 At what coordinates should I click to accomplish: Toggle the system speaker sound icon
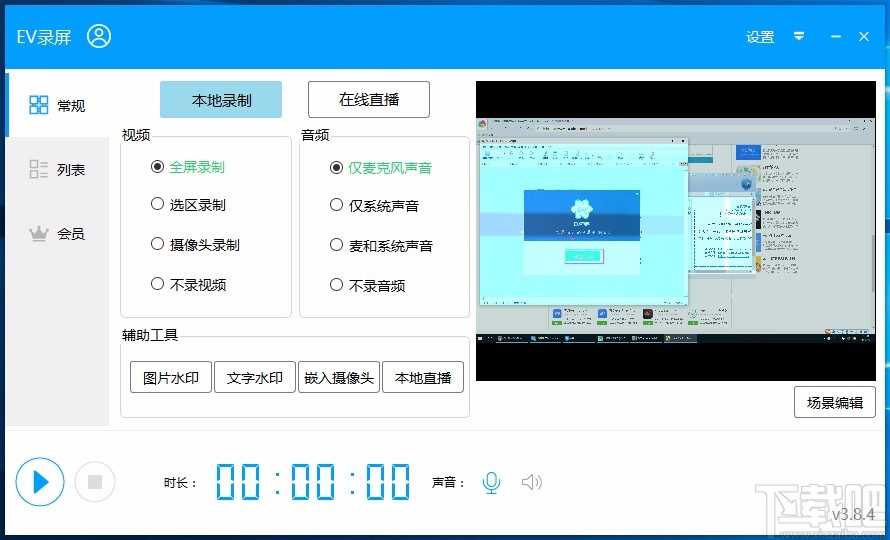(x=532, y=483)
